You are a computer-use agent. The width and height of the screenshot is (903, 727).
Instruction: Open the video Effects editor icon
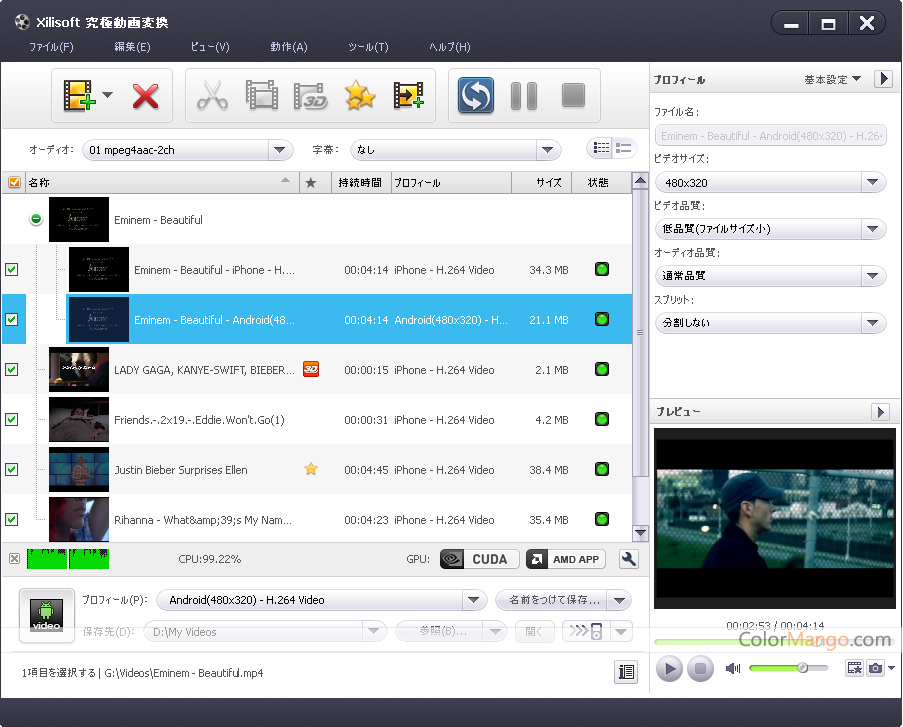tap(261, 96)
